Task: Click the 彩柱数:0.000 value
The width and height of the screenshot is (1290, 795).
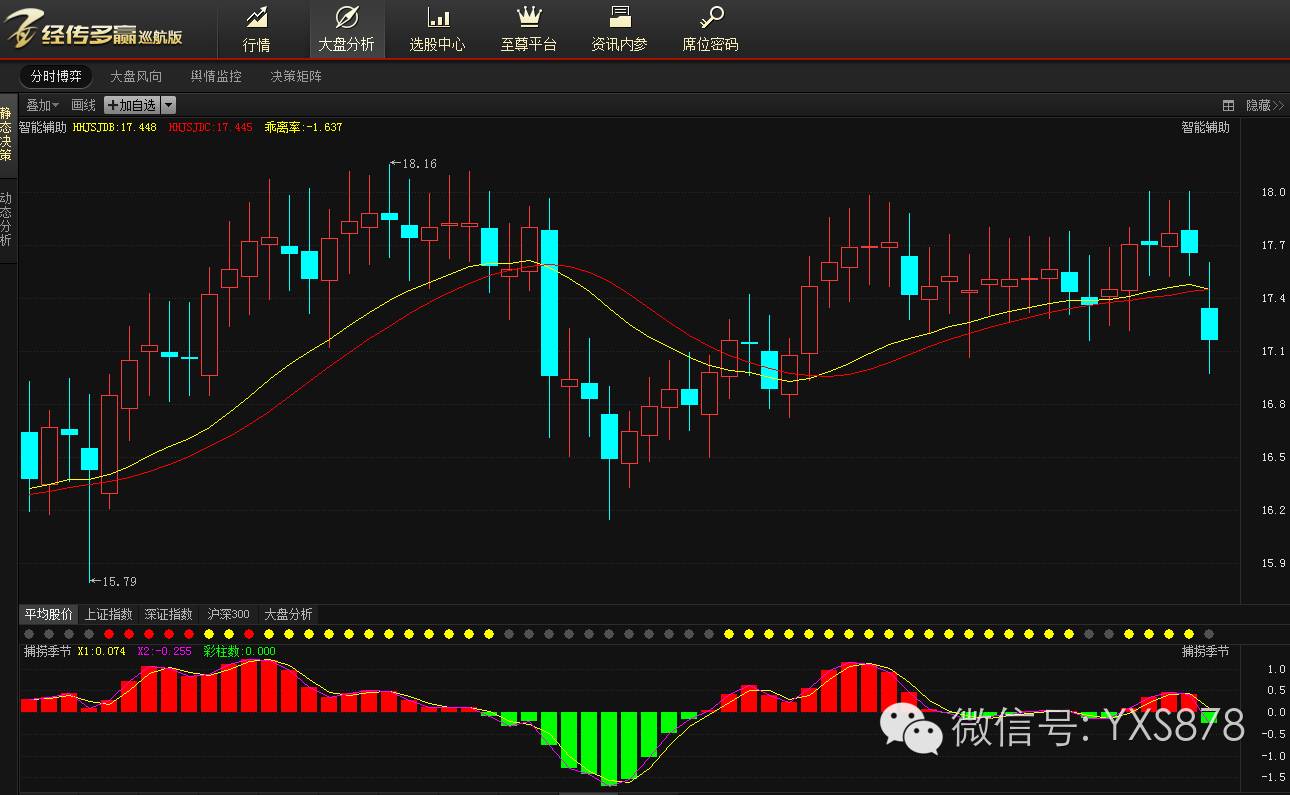Action: tap(239, 651)
